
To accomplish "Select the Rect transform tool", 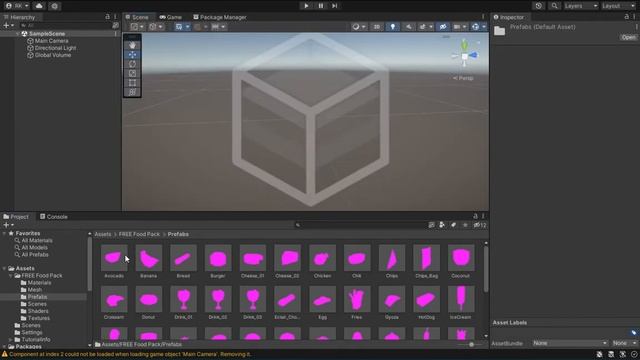I will pyautogui.click(x=132, y=83).
